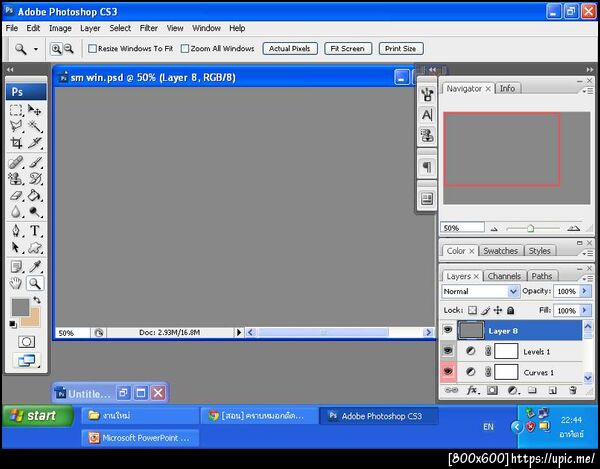Toggle visibility of Levels 1 layer
Viewport: 600px width, 469px height.
click(x=448, y=351)
